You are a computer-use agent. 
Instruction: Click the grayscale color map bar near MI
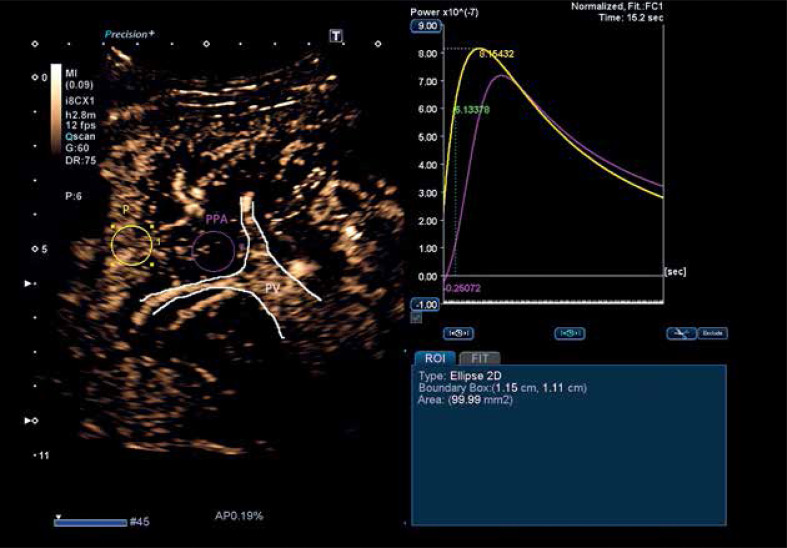click(57, 108)
